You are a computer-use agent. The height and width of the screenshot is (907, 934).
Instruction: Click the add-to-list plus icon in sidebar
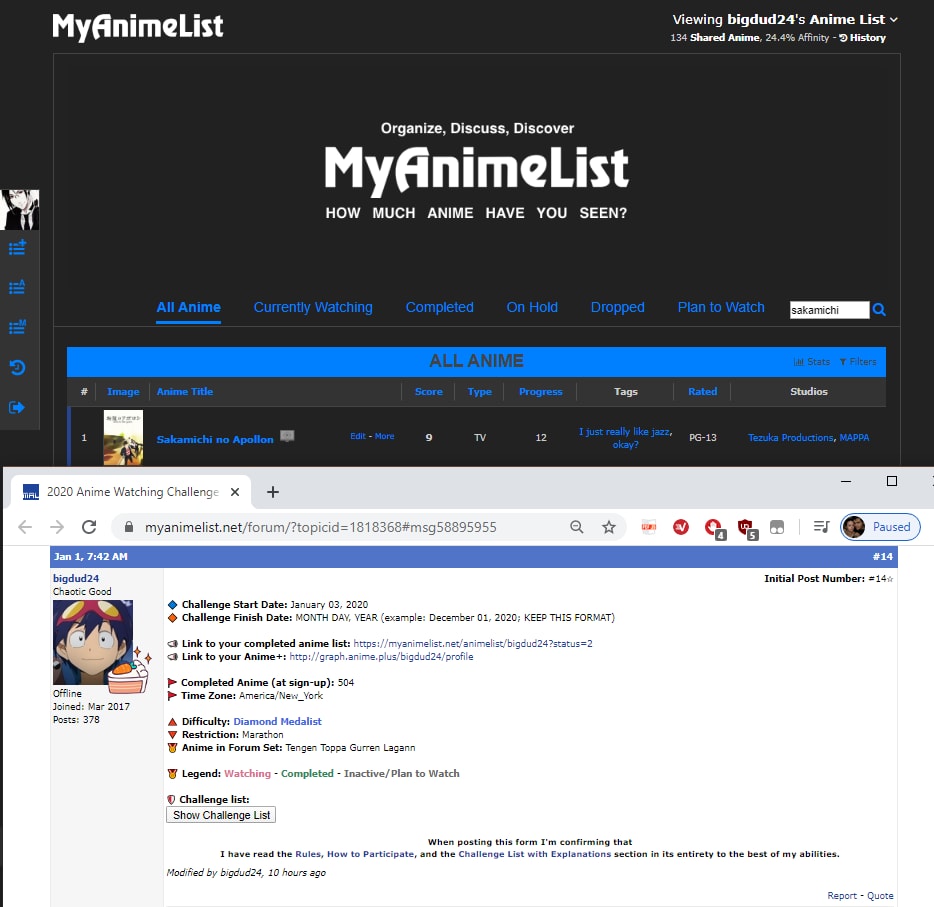click(17, 248)
